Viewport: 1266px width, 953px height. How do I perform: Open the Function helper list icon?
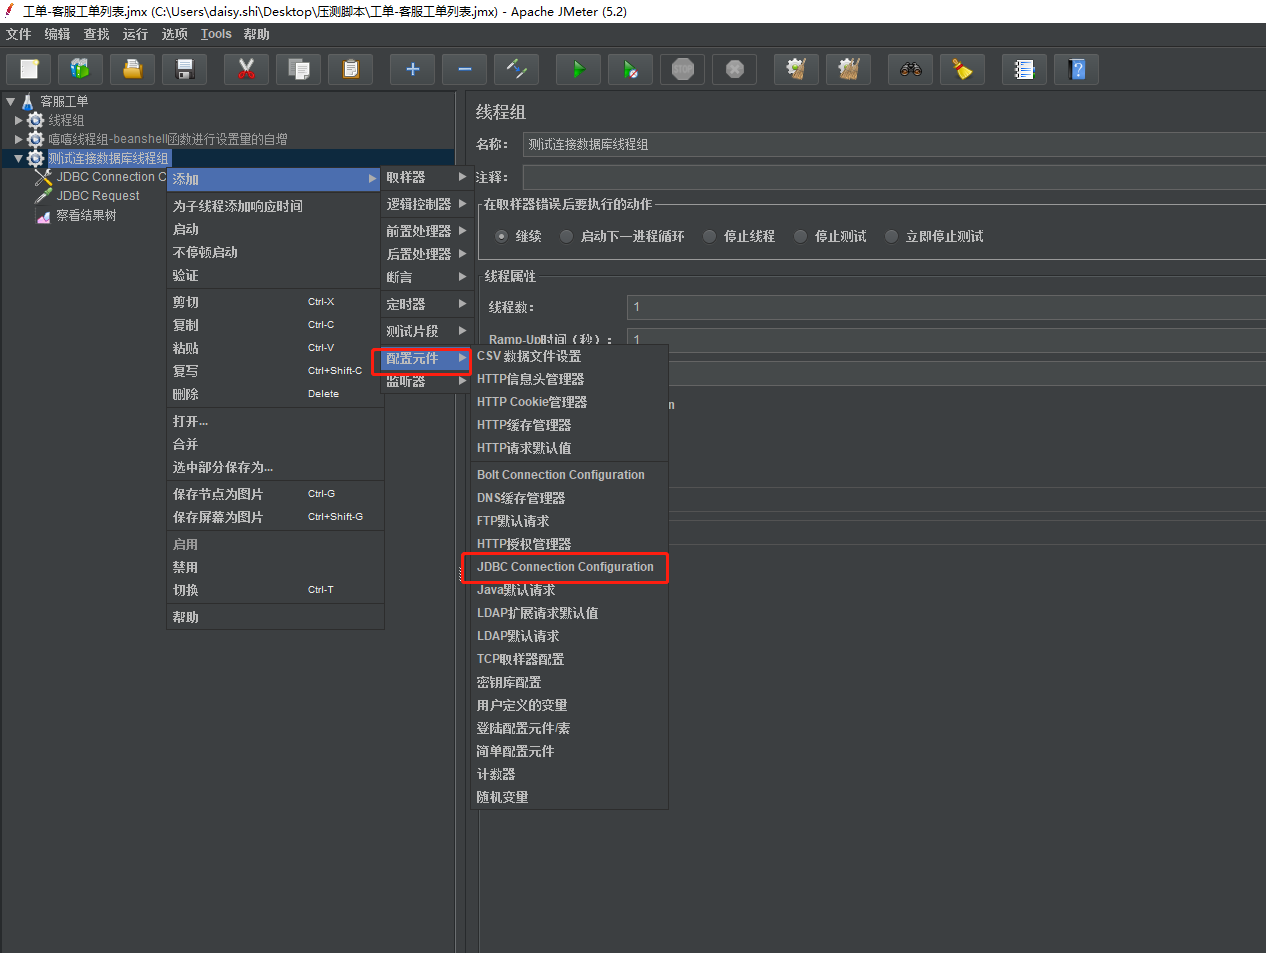(x=1025, y=69)
